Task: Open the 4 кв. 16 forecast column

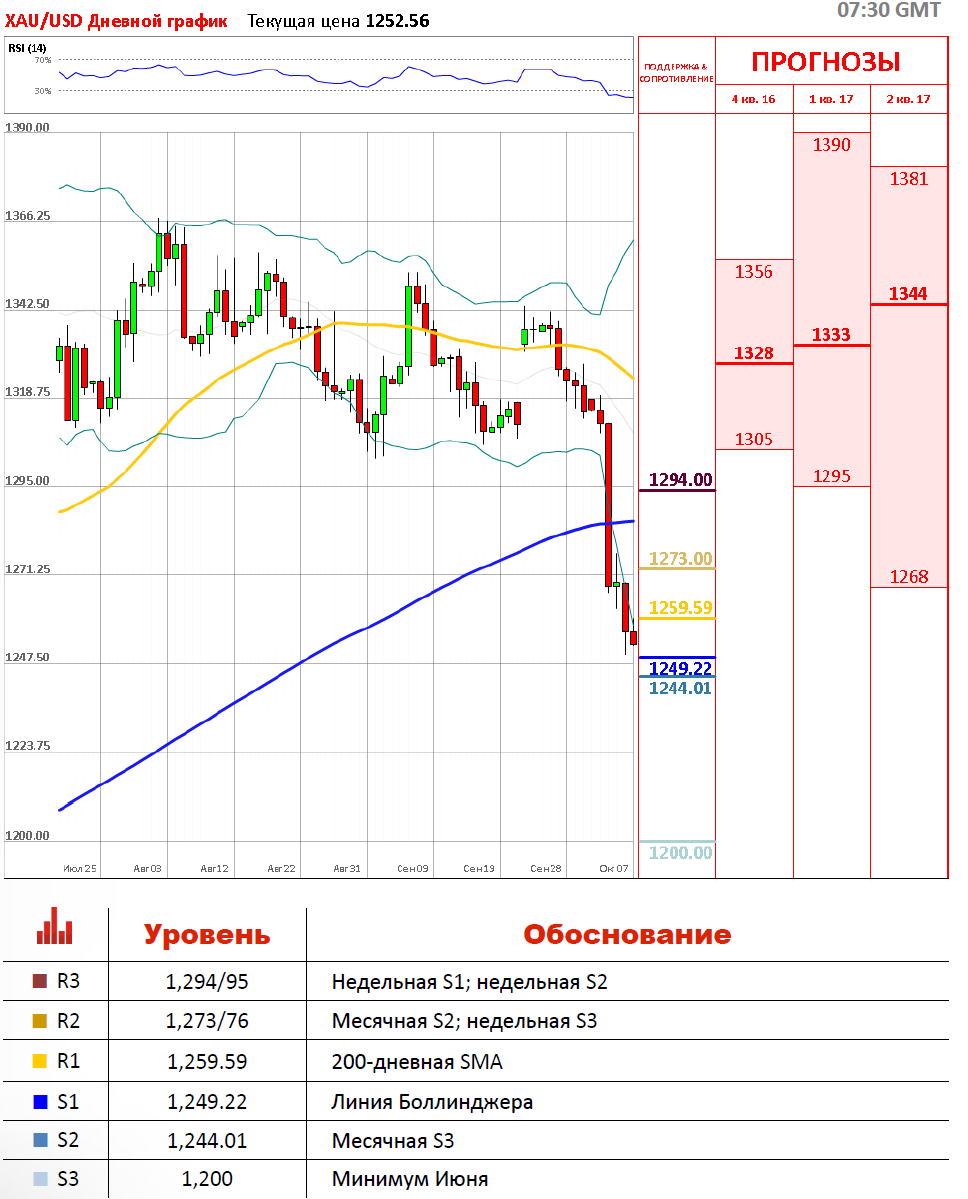Action: pos(754,99)
